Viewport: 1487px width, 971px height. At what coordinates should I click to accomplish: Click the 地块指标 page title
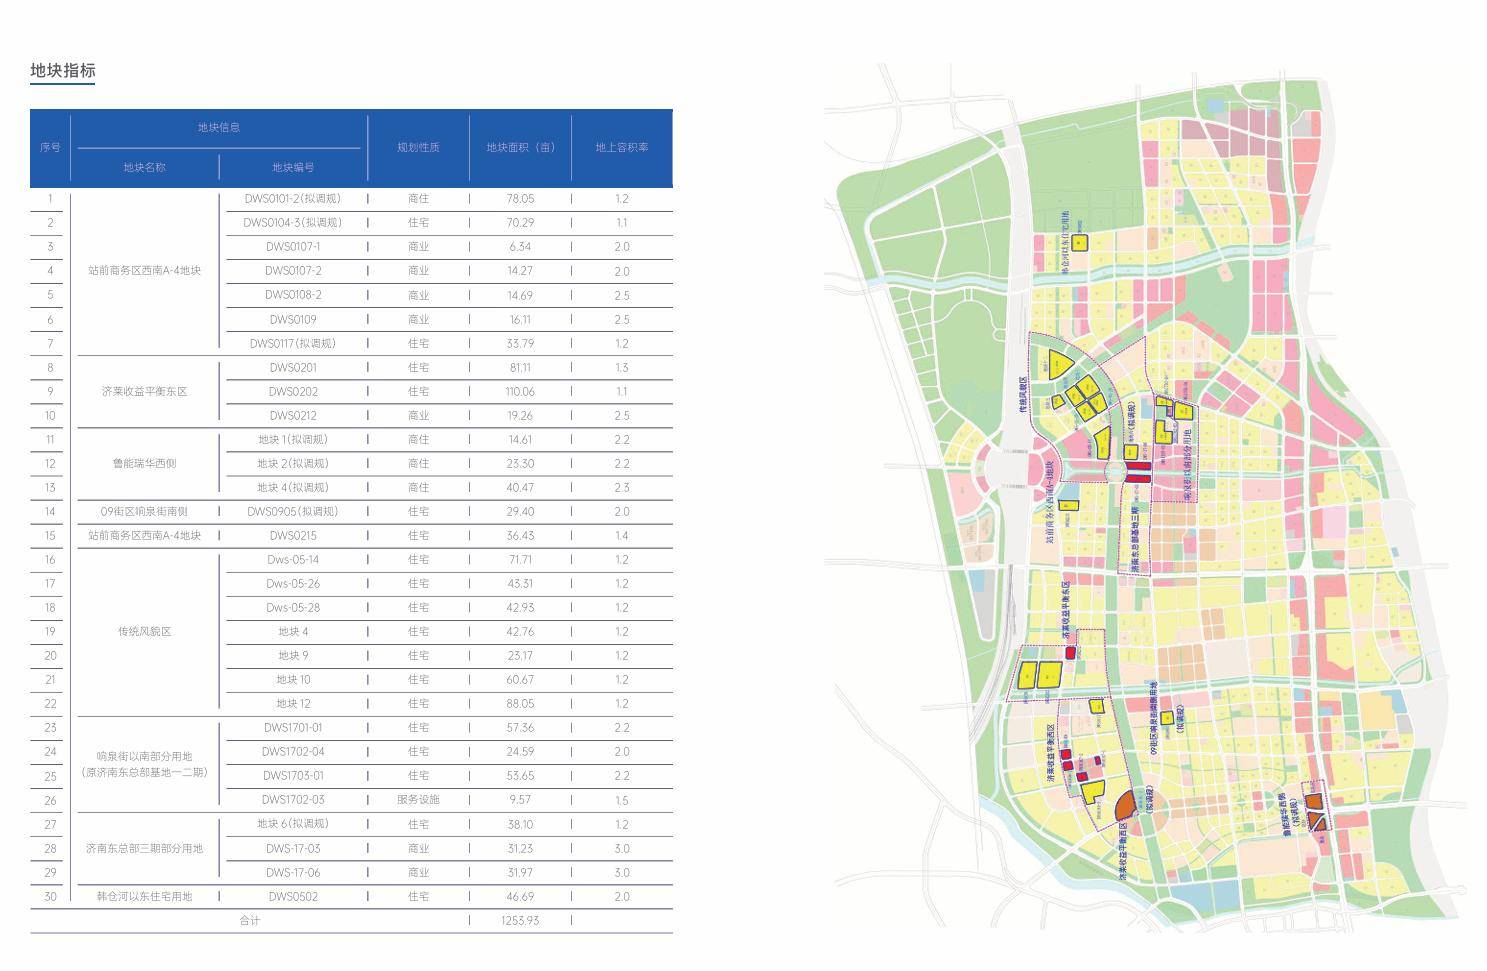click(x=63, y=71)
